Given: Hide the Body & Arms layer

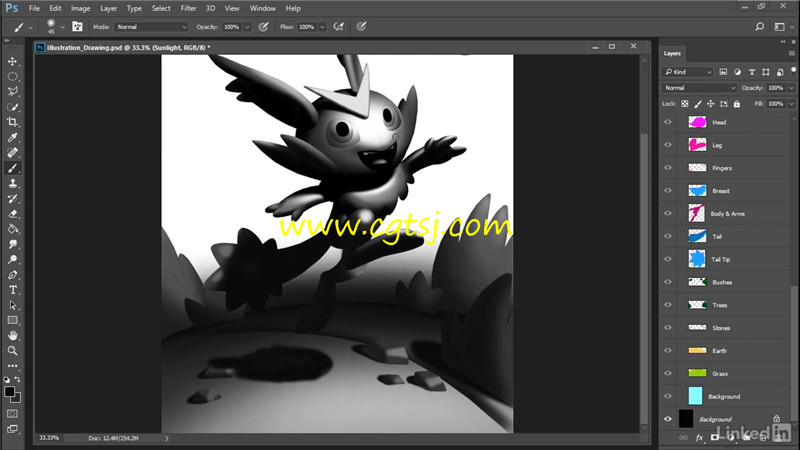Looking at the screenshot, I should (668, 213).
